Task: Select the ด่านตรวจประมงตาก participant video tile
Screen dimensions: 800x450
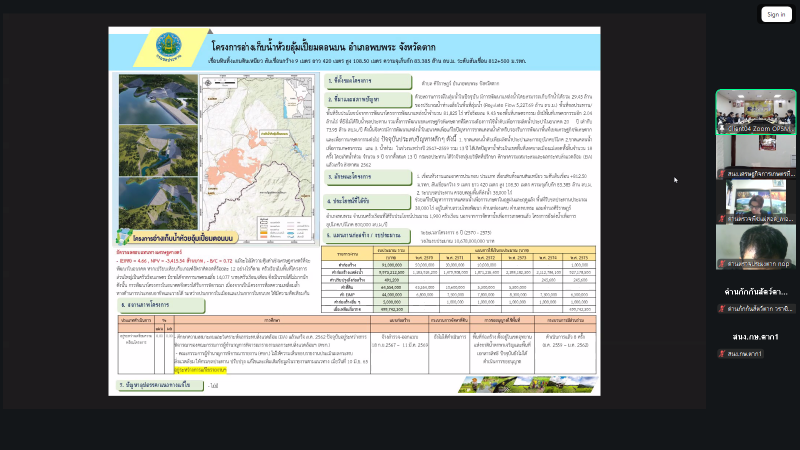Action: 756,246
